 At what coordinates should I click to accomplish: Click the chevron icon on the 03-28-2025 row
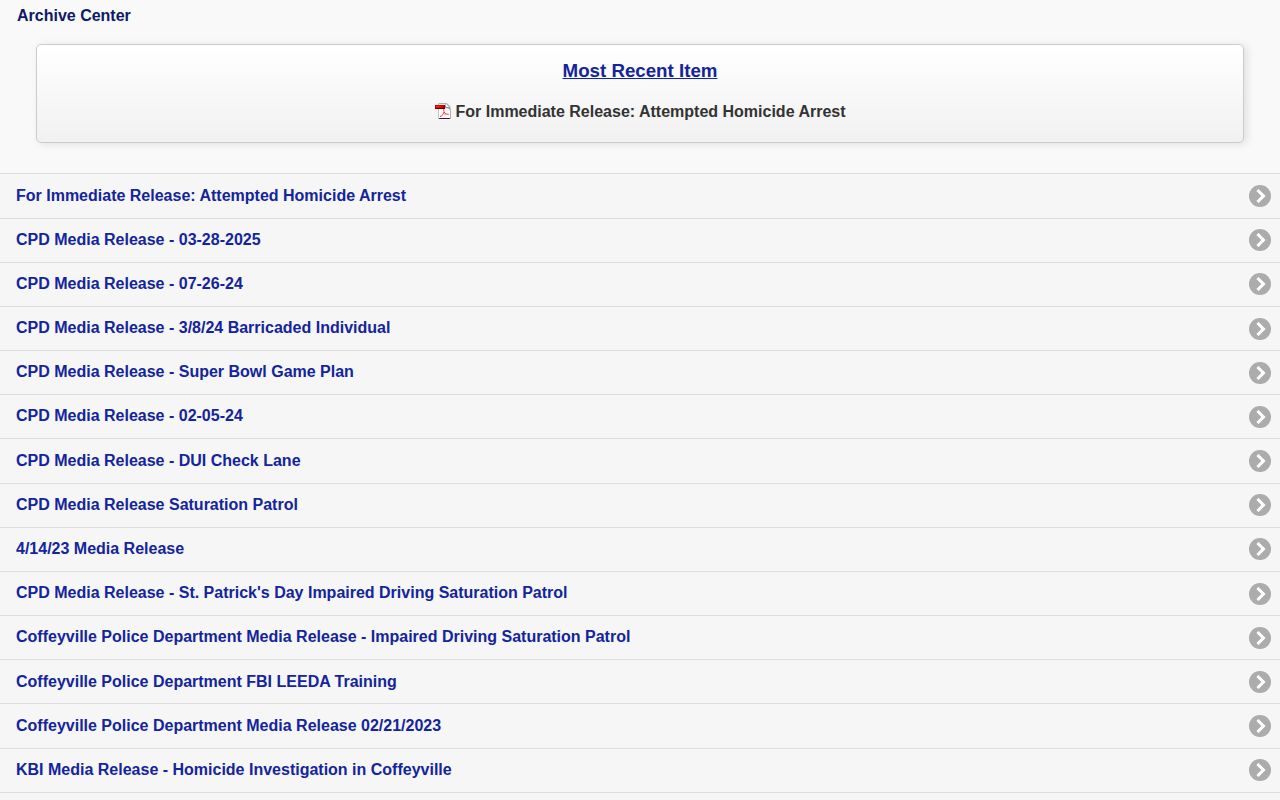coord(1260,240)
